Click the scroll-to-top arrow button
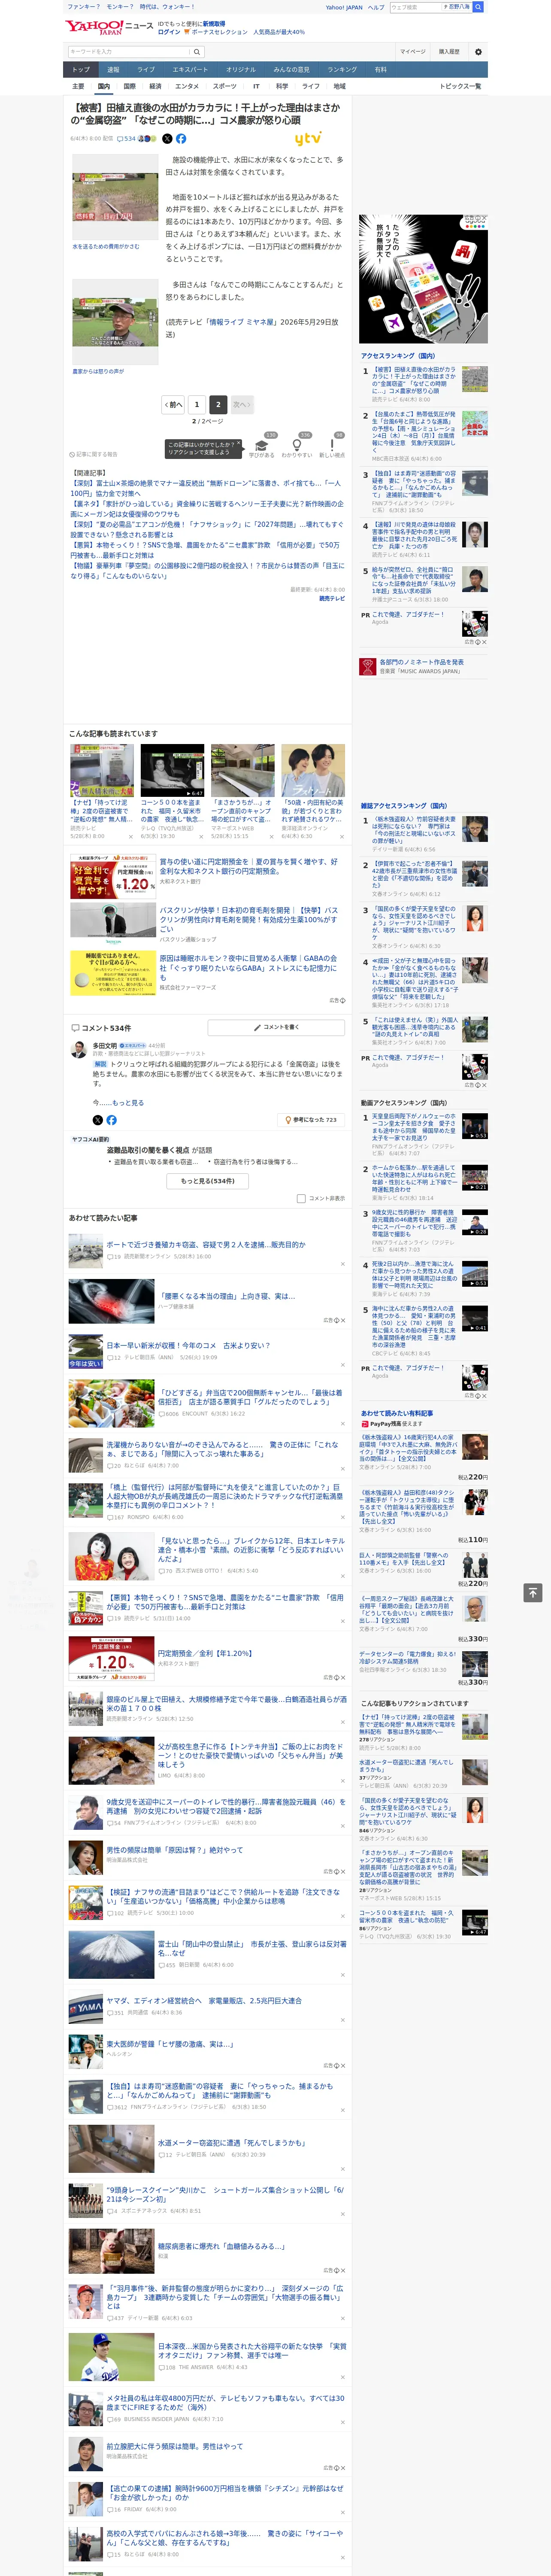The image size is (551, 2576). click(533, 1592)
